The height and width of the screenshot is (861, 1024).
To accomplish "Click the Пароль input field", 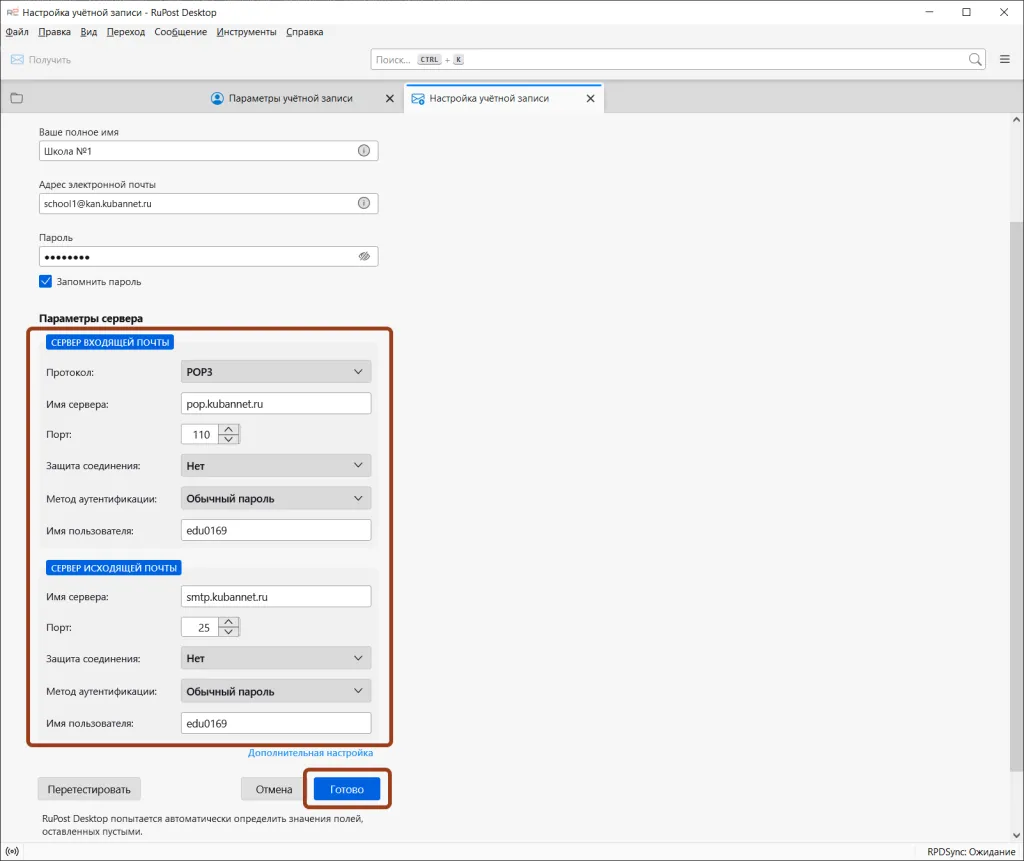I will (x=208, y=256).
